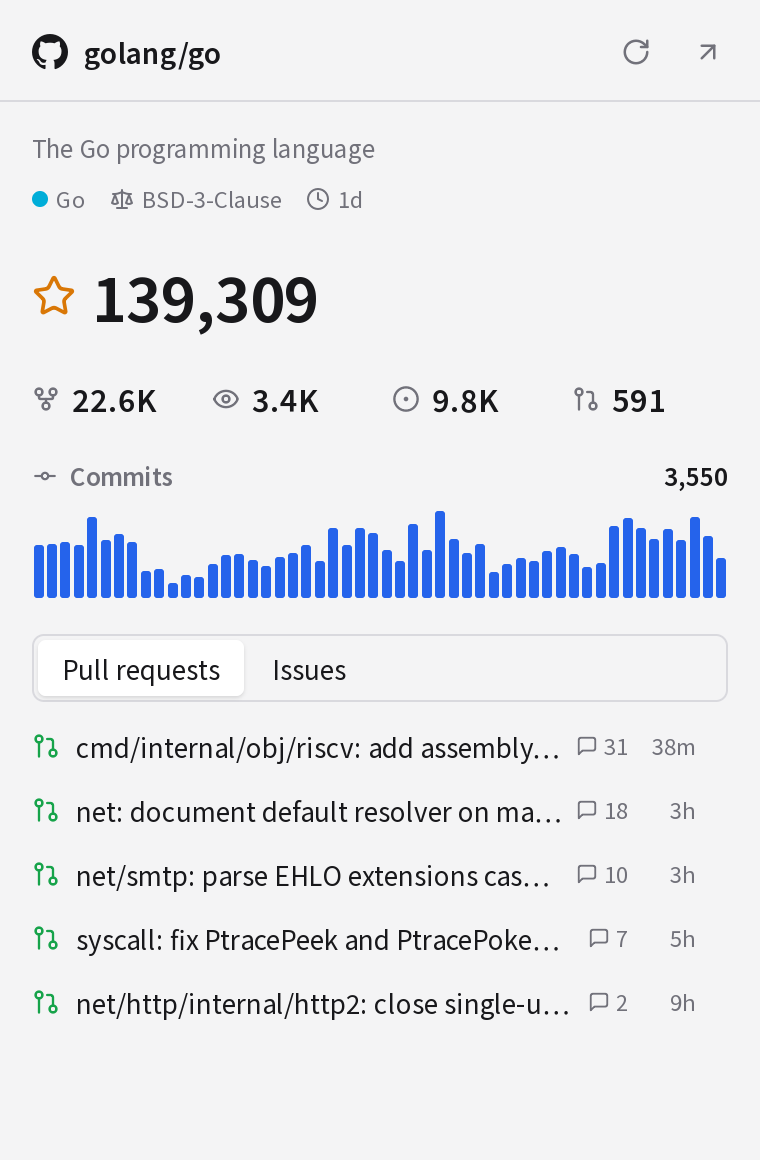The image size is (760, 1160).
Task: Click the Go language label
Action: [70, 200]
